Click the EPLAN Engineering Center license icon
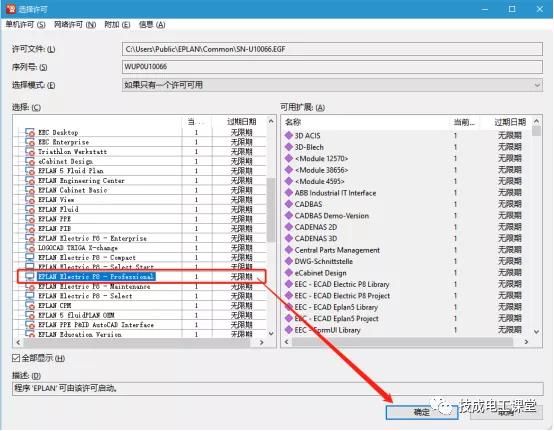This screenshot has height=431, width=554. 30,181
